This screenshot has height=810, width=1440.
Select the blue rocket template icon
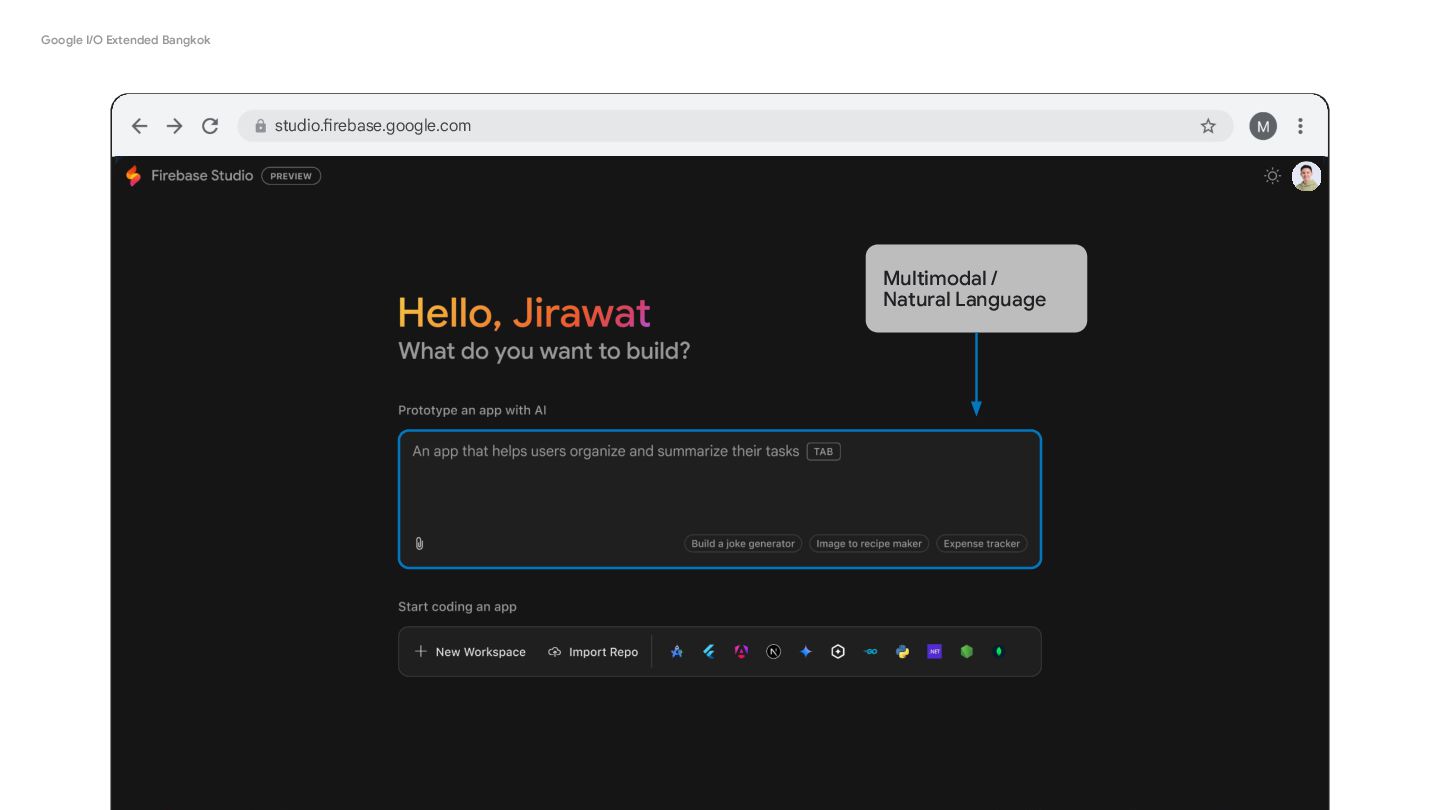click(677, 652)
